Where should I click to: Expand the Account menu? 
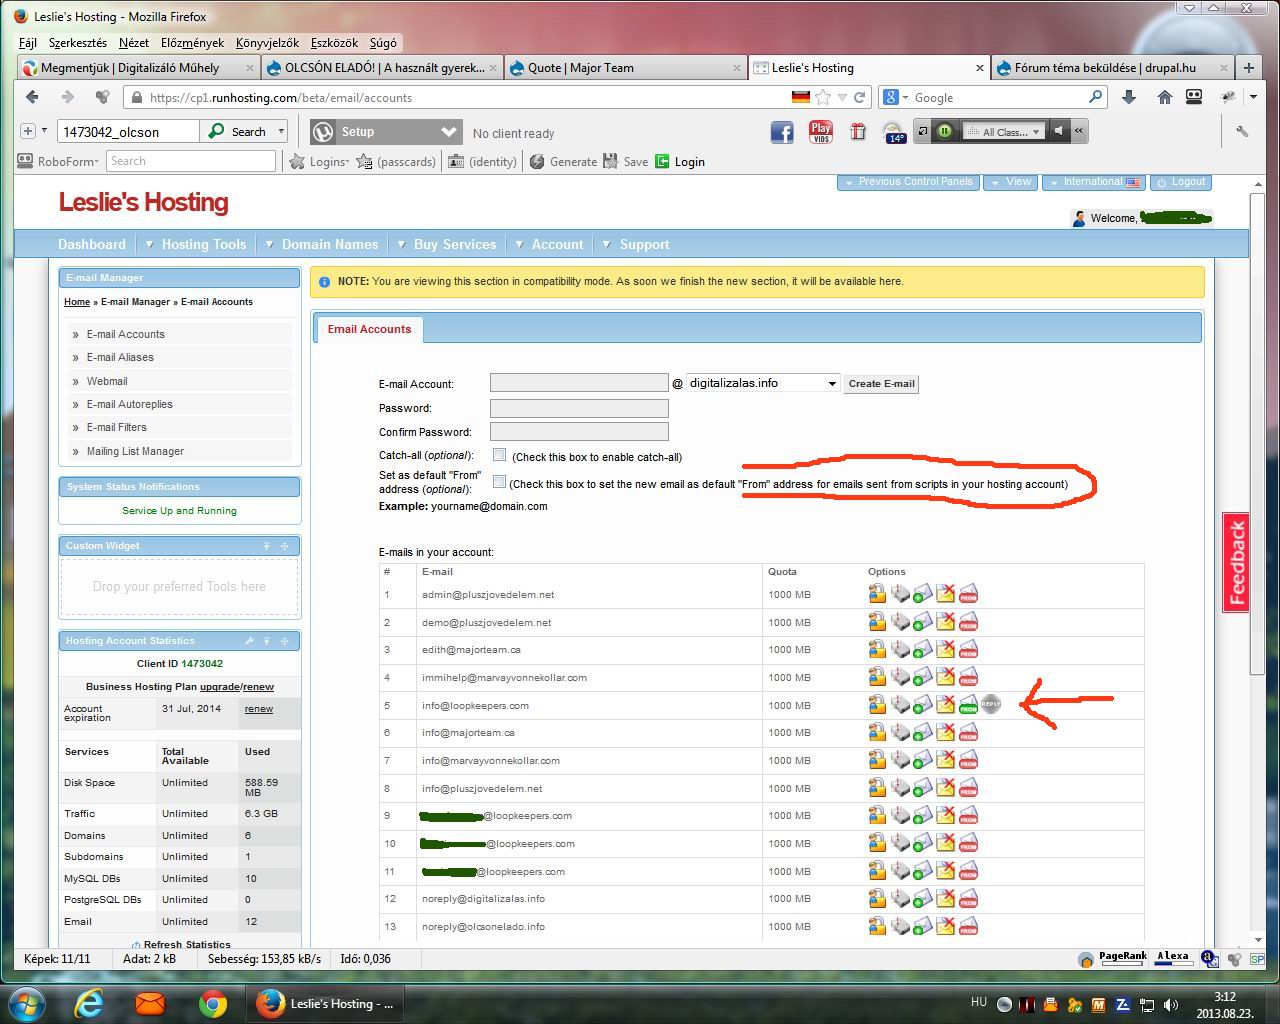[x=549, y=244]
